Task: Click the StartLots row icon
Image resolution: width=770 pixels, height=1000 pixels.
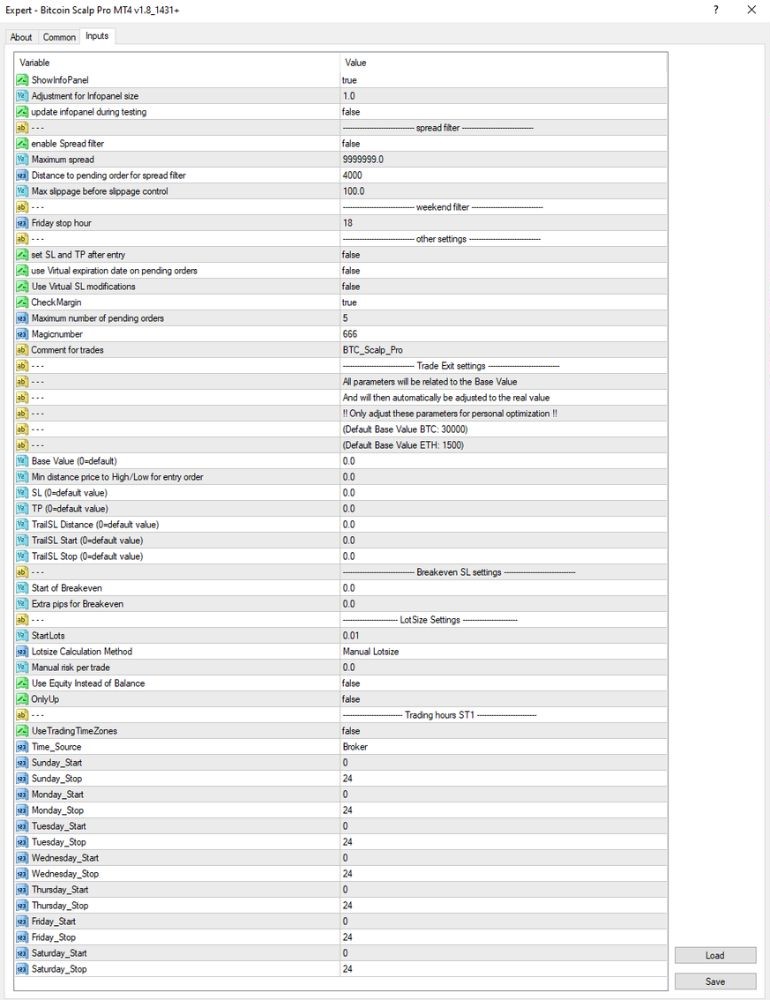Action: point(22,636)
